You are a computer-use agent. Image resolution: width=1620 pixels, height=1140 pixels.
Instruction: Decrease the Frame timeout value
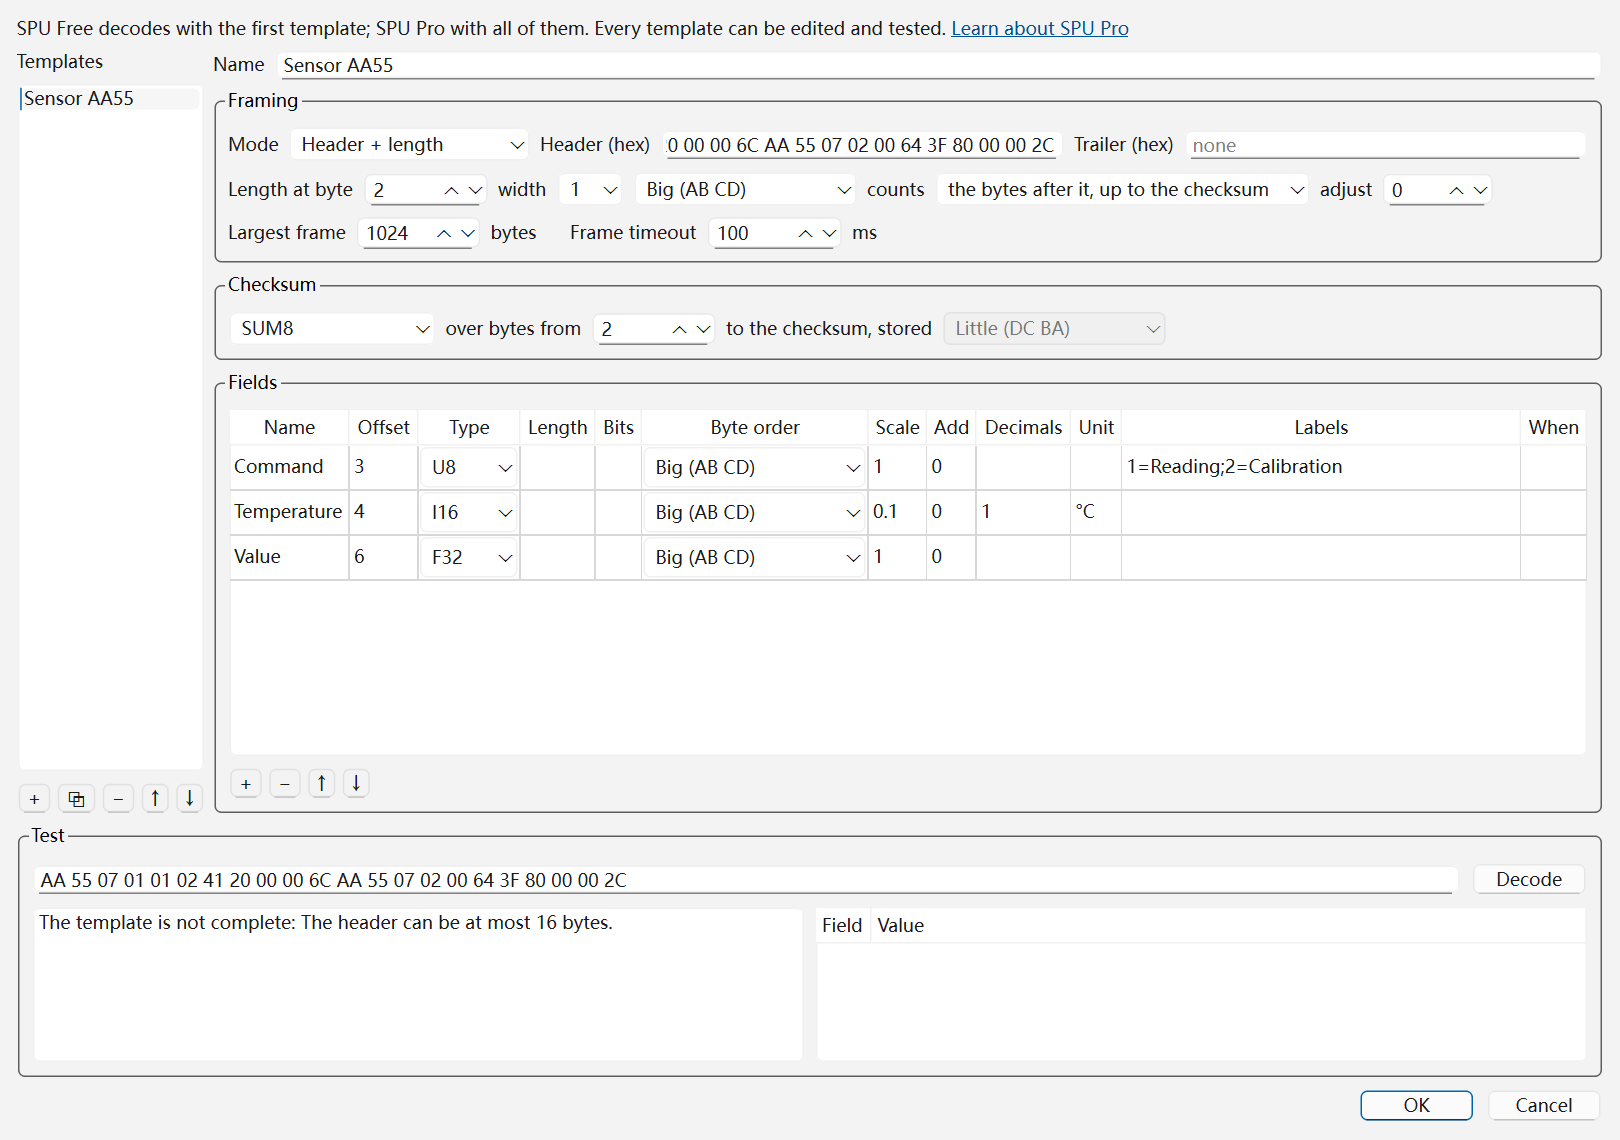coord(829,233)
